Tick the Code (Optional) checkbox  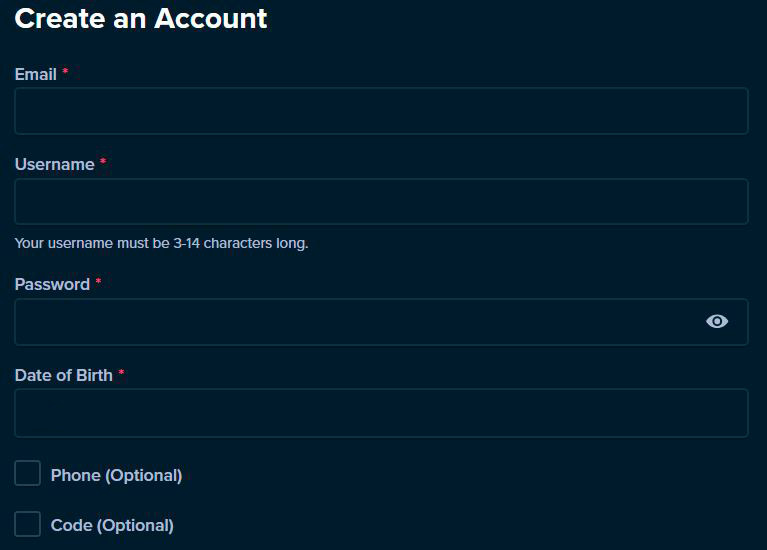click(27, 524)
